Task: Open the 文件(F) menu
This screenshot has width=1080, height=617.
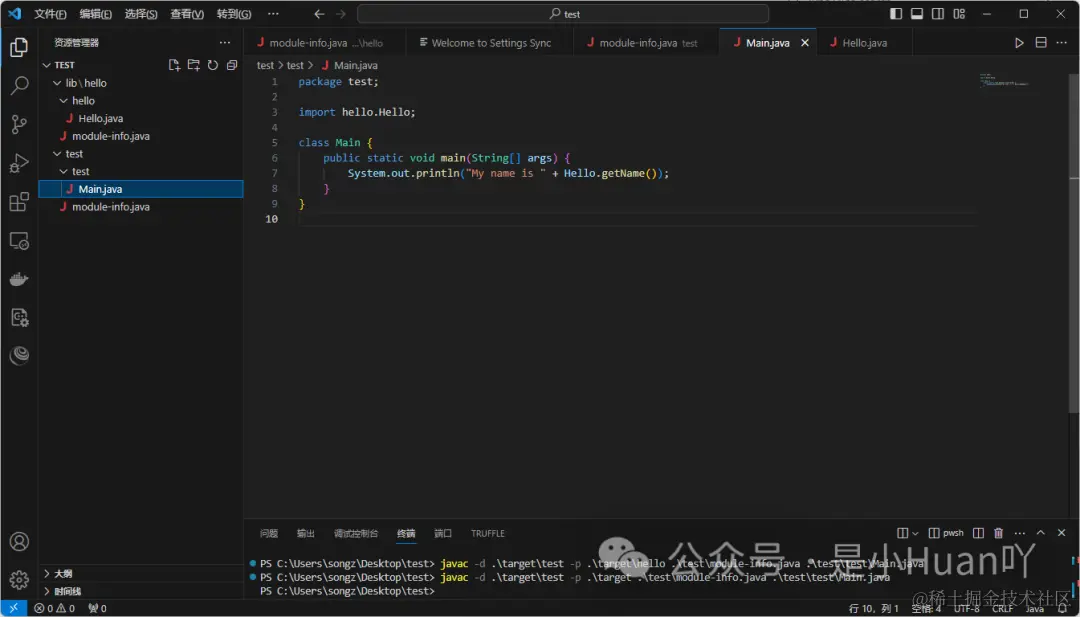Action: tap(50, 14)
